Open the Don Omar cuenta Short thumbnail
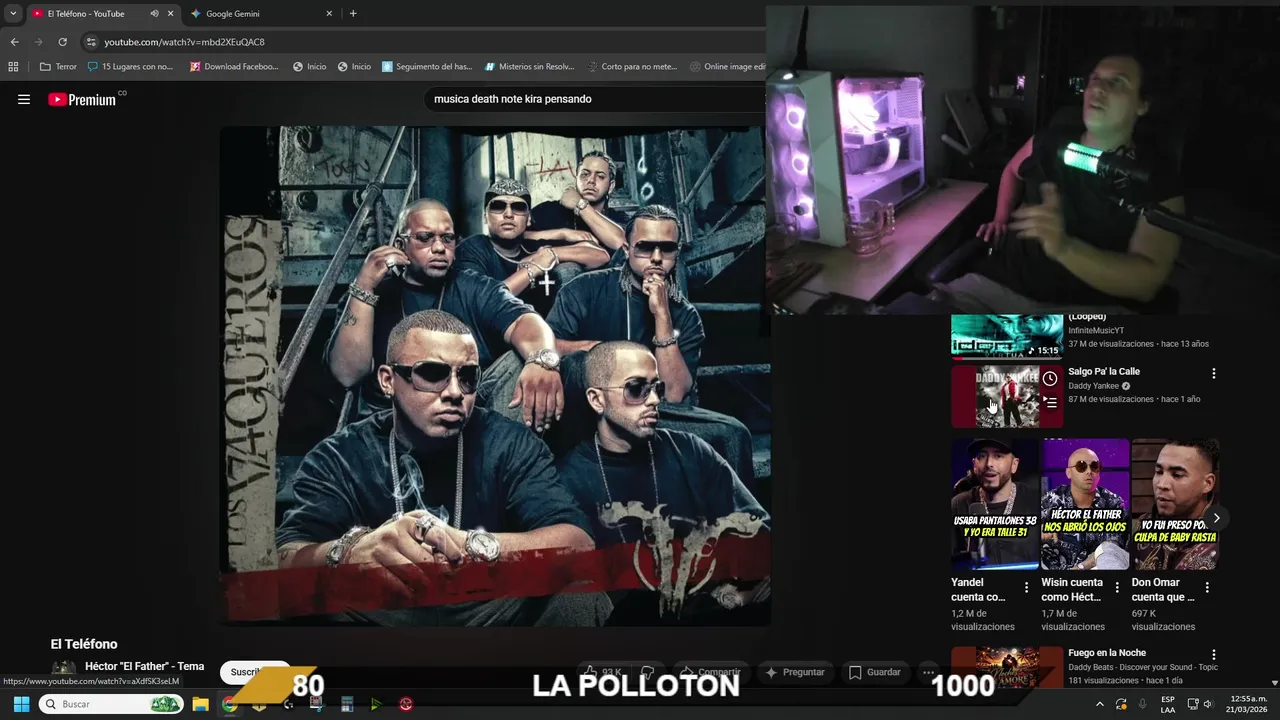The width and height of the screenshot is (1280, 720). pyautogui.click(x=1175, y=504)
